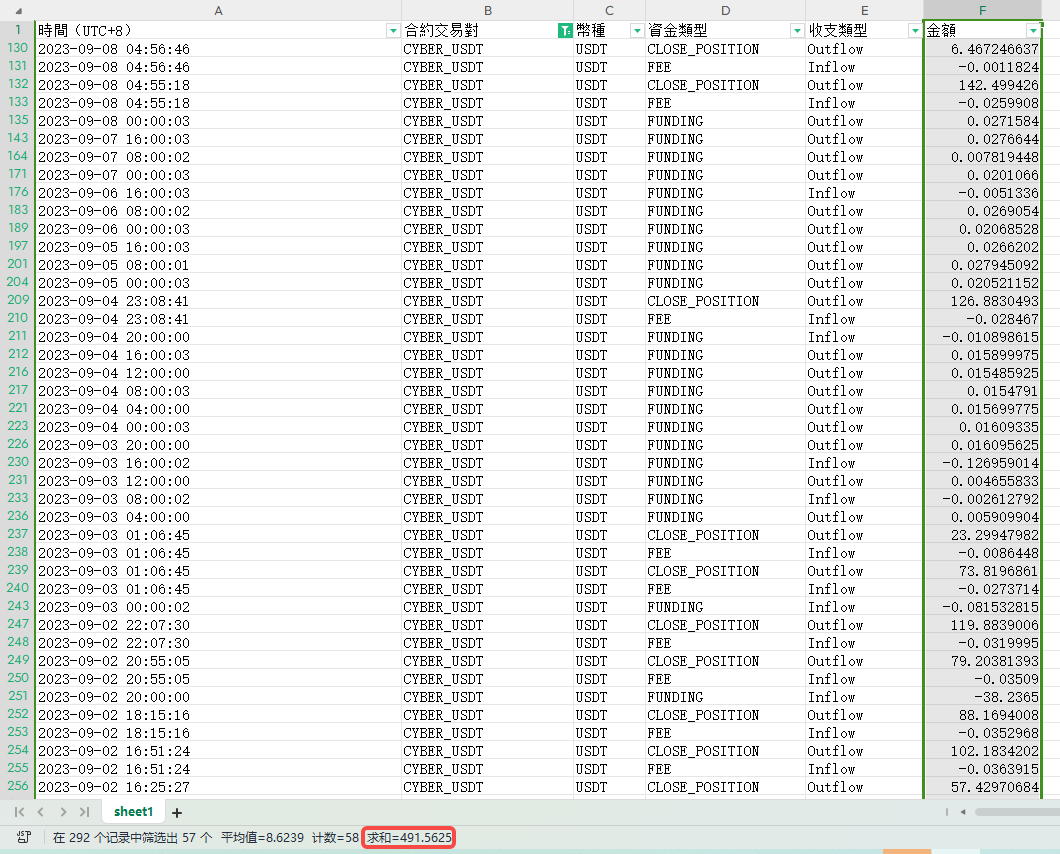Image resolution: width=1060 pixels, height=854 pixels.
Task: Select row 130 header
Action: (x=17, y=49)
